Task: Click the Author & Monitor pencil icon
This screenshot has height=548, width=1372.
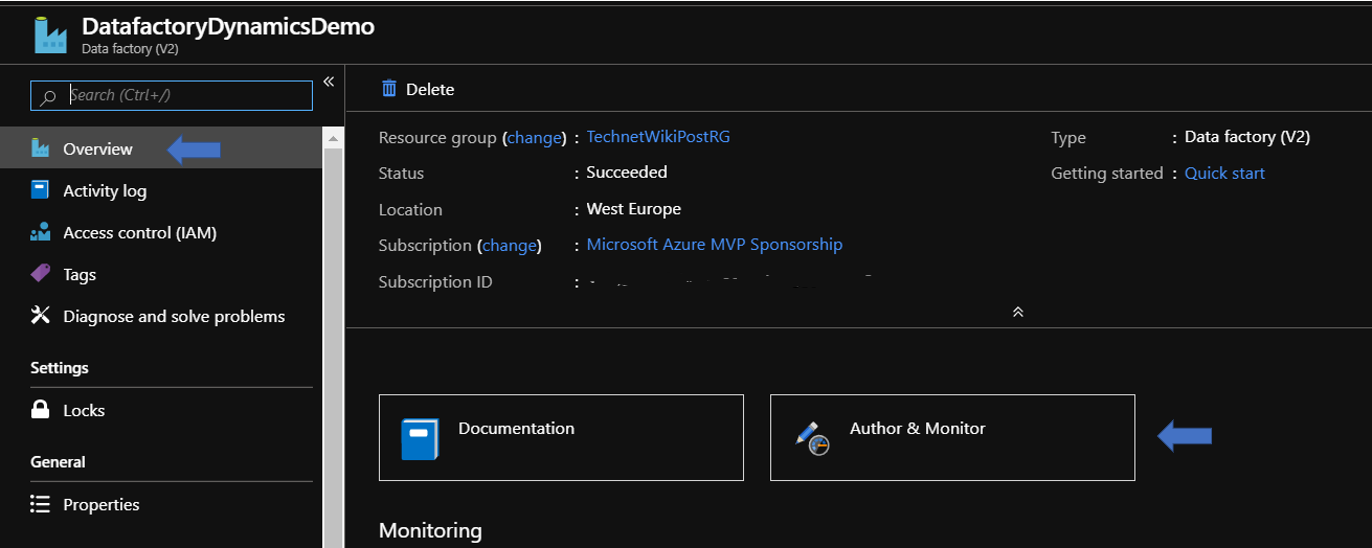Action: pyautogui.click(x=812, y=439)
